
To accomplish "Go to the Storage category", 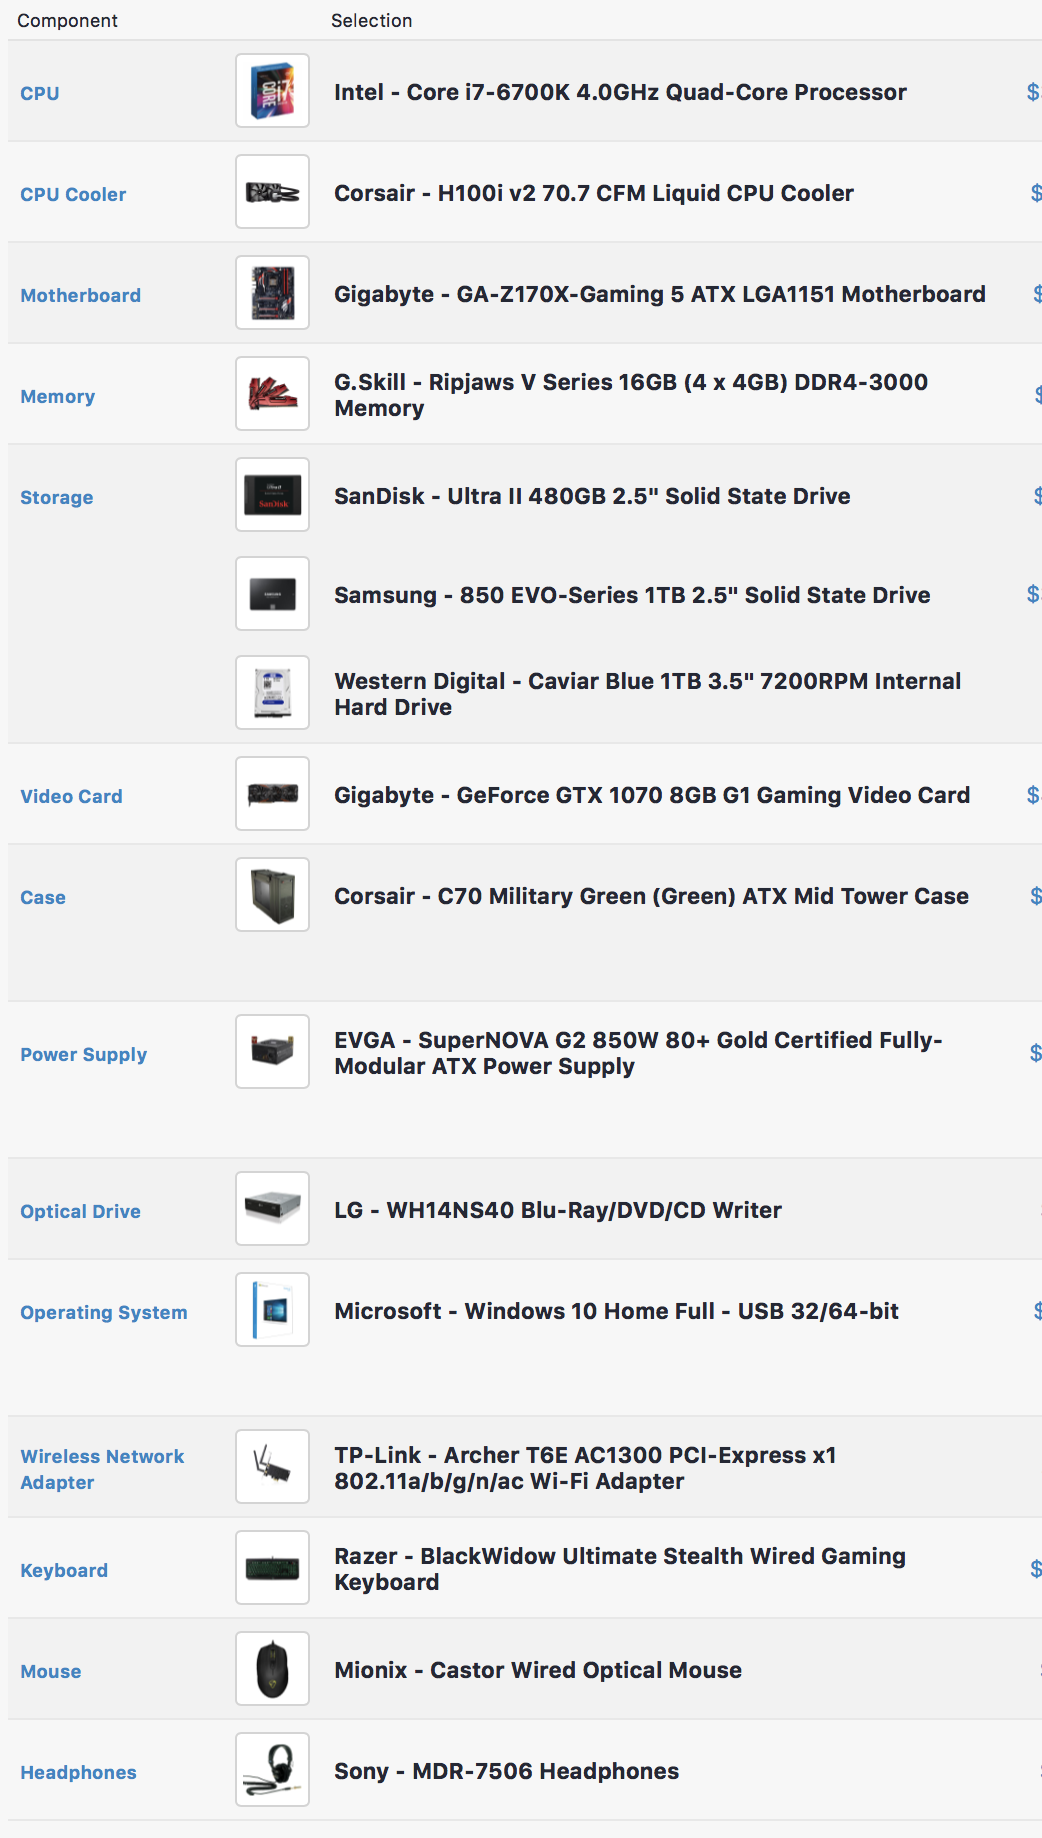I will coord(57,498).
